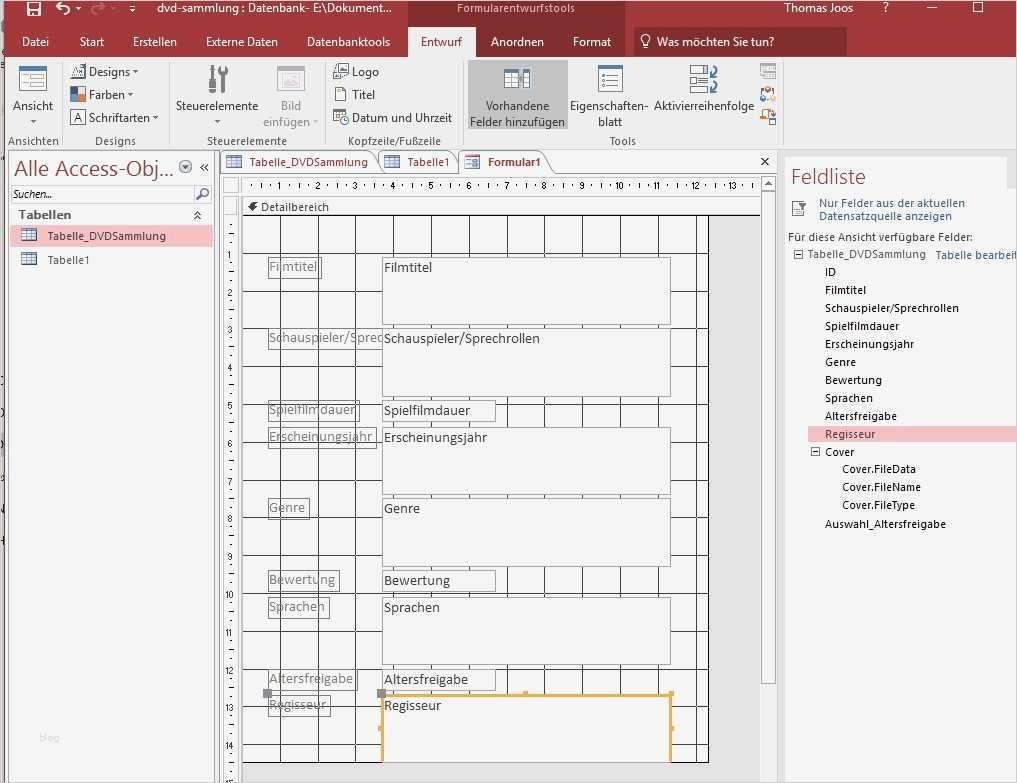Switch to the Anordnen ribbon tab
The width and height of the screenshot is (1017, 783).
coord(517,41)
